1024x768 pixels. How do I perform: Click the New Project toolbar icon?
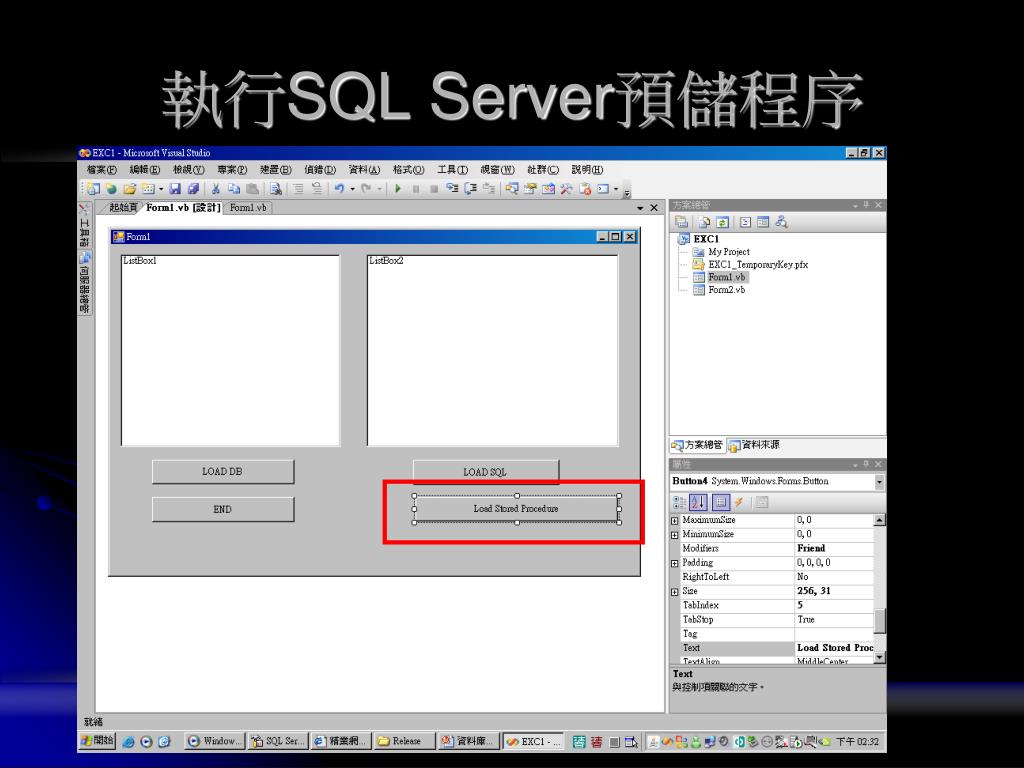[x=93, y=189]
